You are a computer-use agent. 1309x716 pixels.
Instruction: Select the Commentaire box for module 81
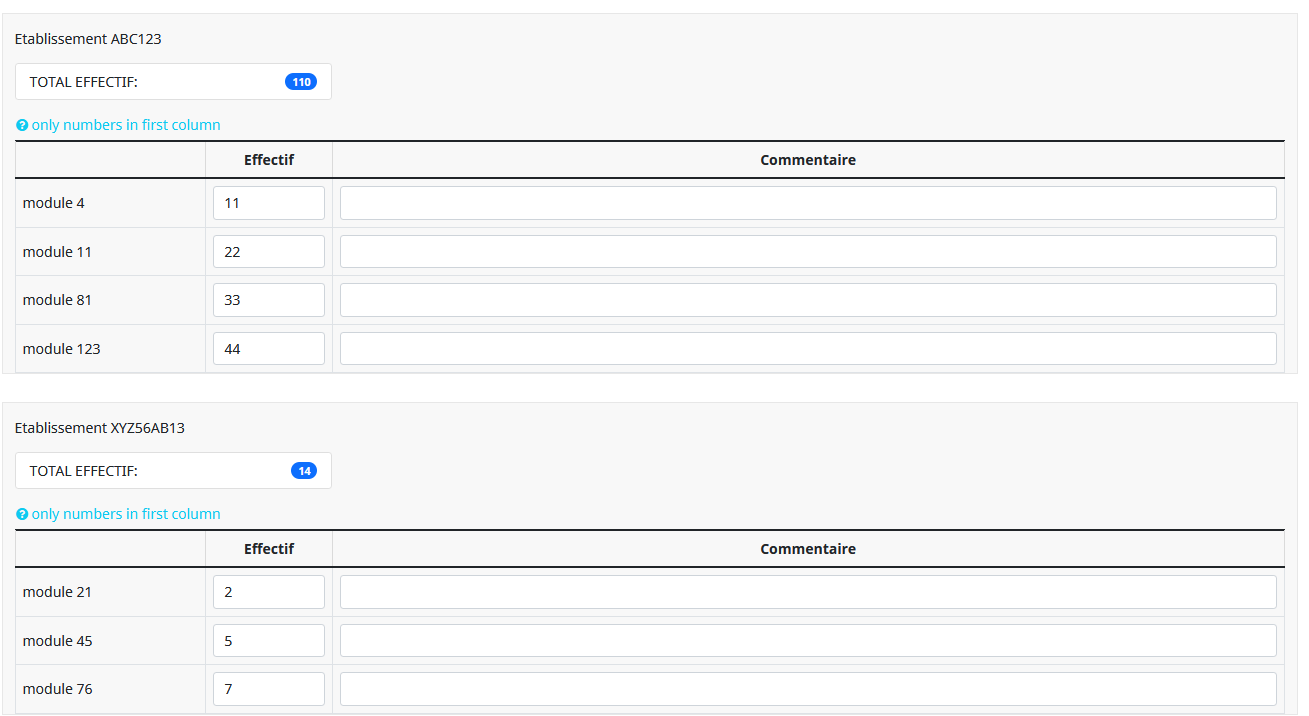pos(808,300)
